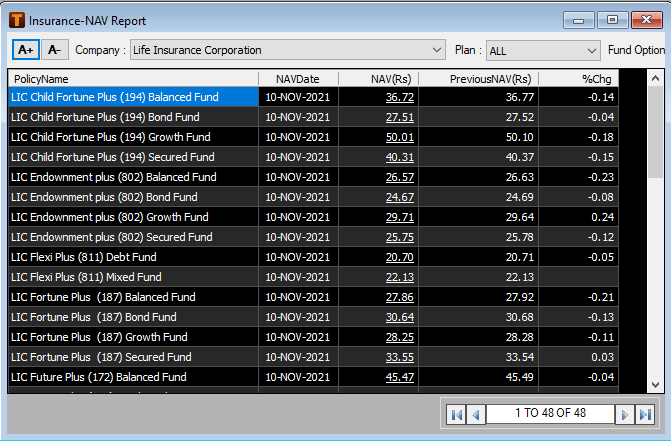Image resolution: width=671 pixels, height=441 pixels.
Task: Click %Chg value -0.23
Action: click(601, 177)
